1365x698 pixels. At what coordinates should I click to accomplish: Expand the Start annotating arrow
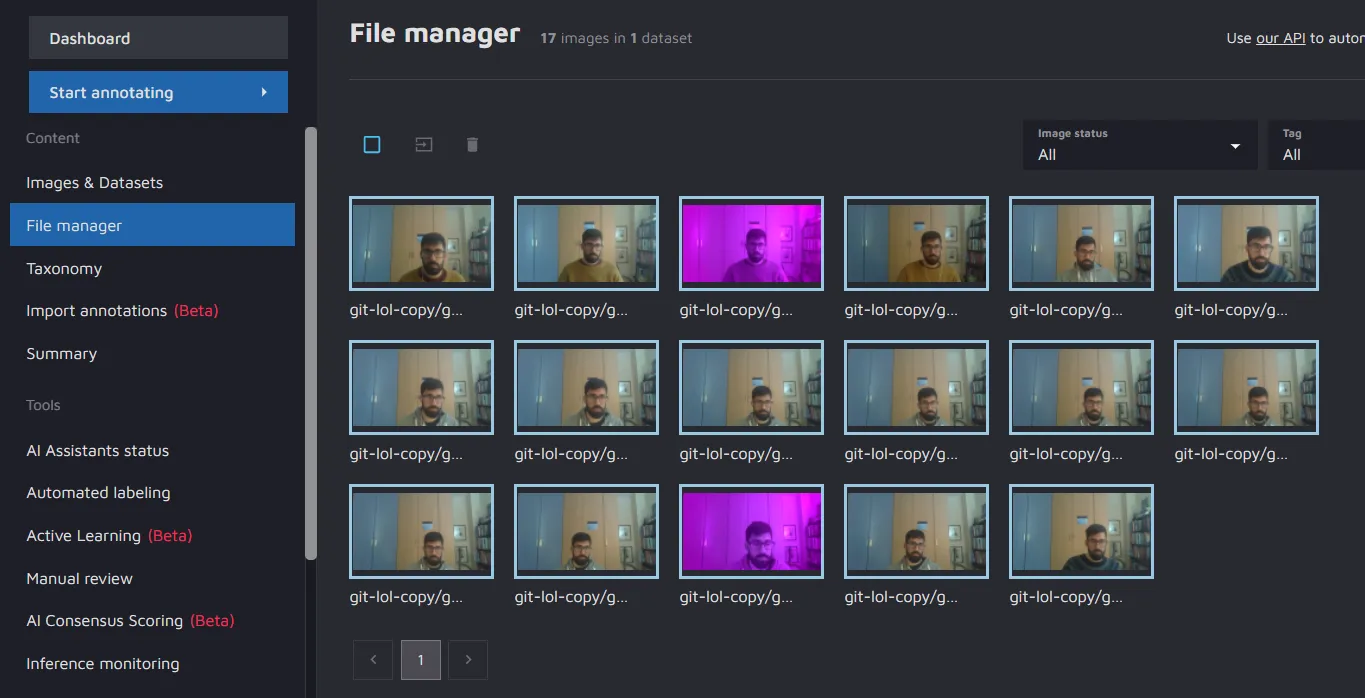tap(264, 92)
